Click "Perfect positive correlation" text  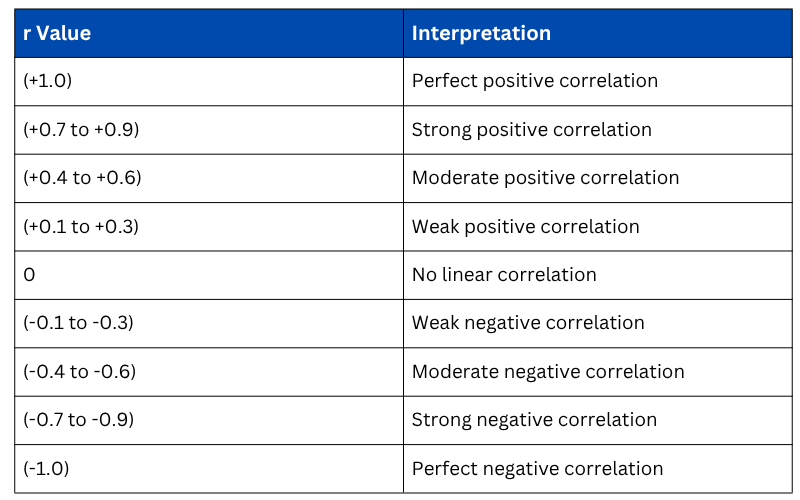[535, 81]
